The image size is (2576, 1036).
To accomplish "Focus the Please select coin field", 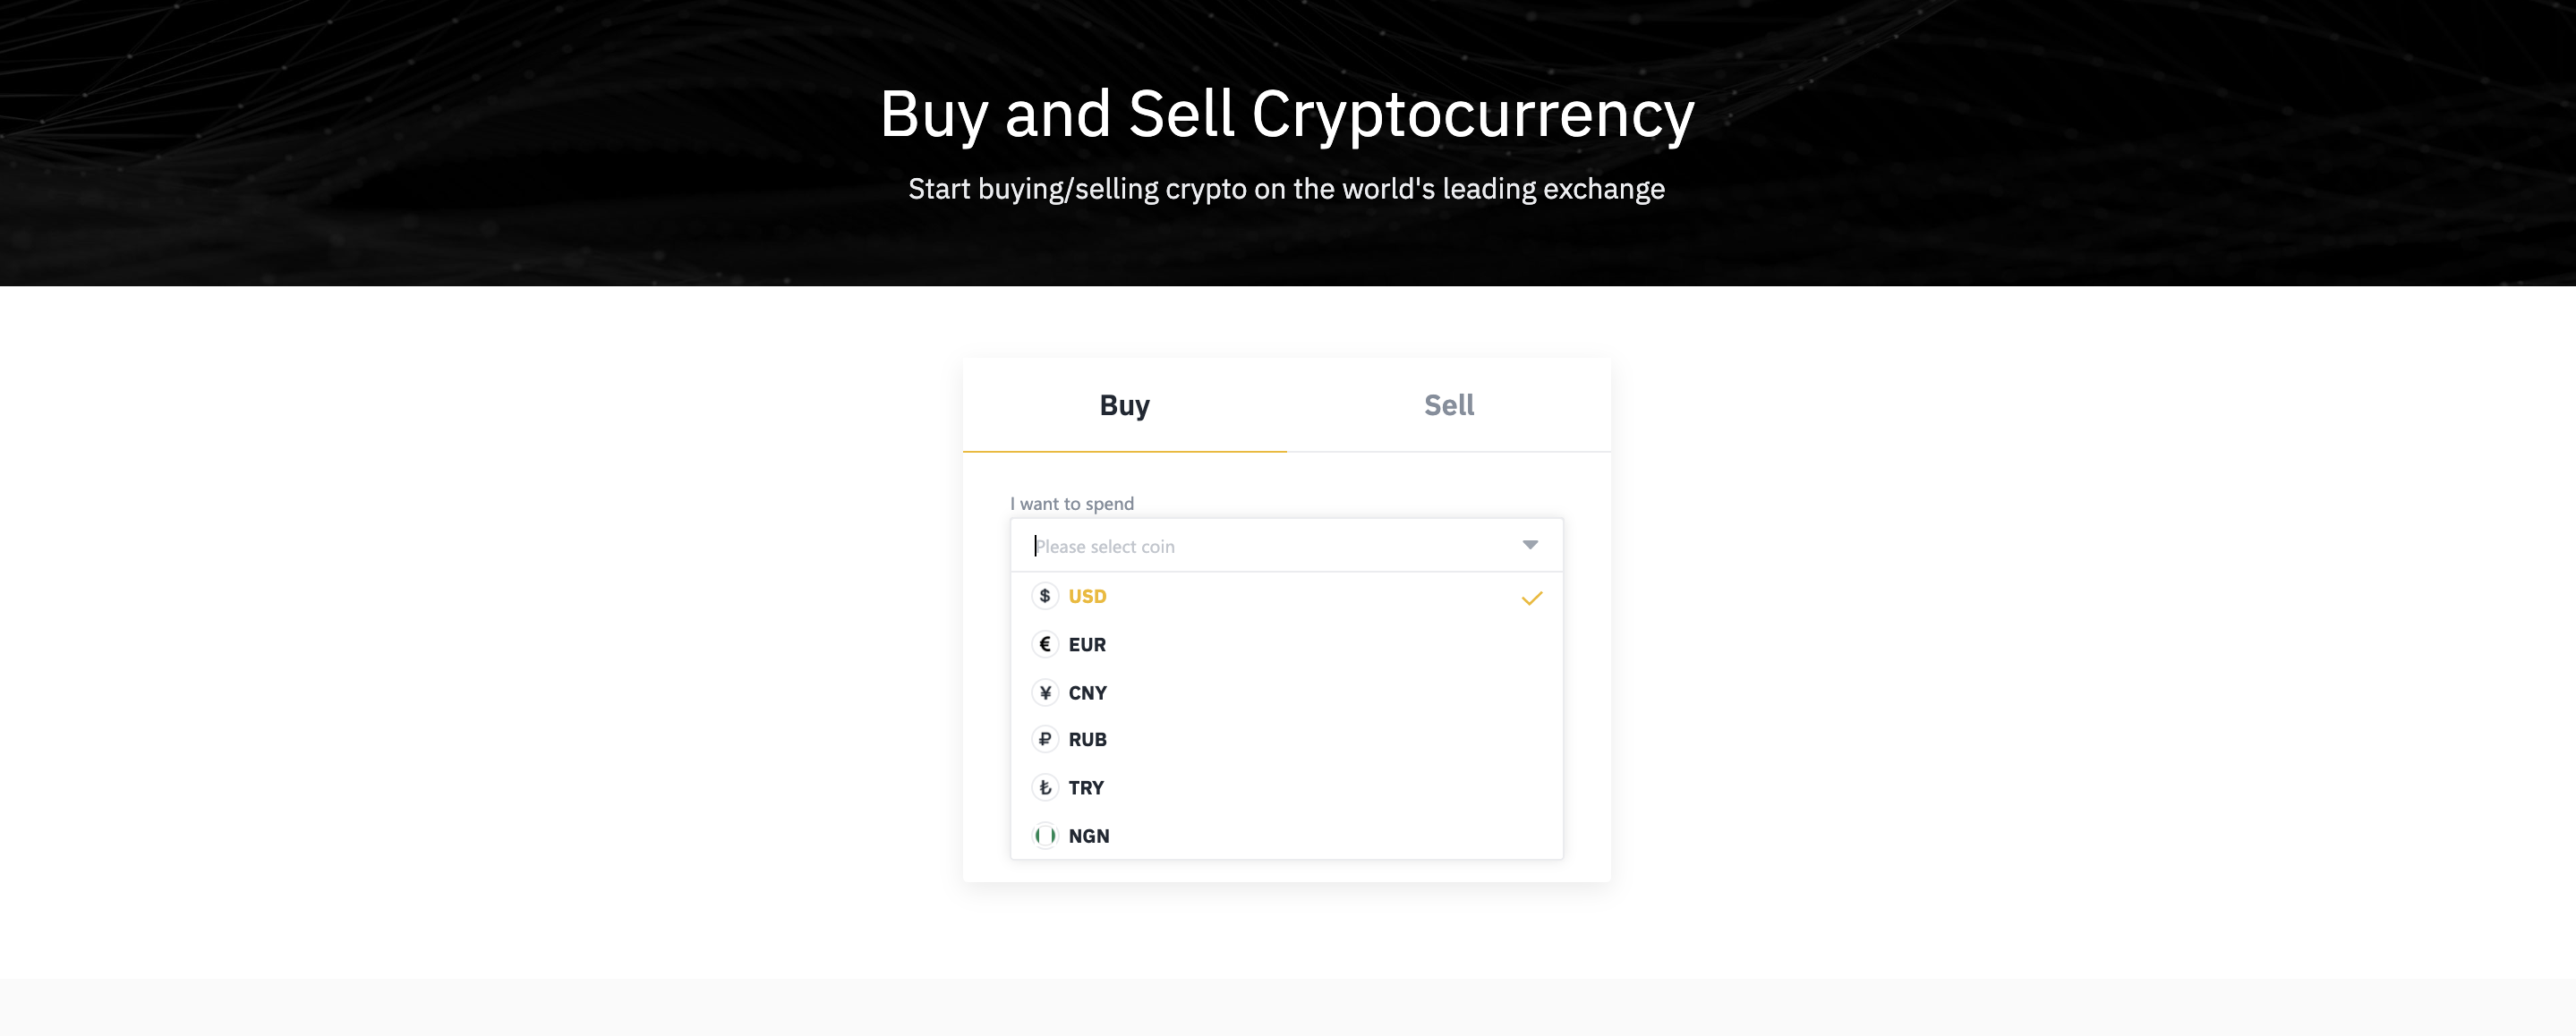I will point(1286,545).
